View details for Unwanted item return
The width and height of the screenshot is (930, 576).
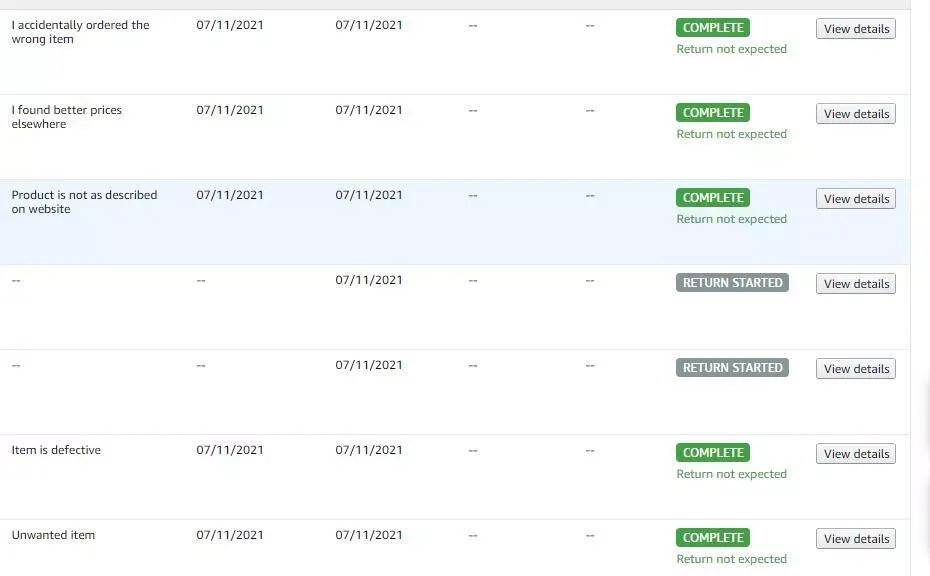click(856, 539)
